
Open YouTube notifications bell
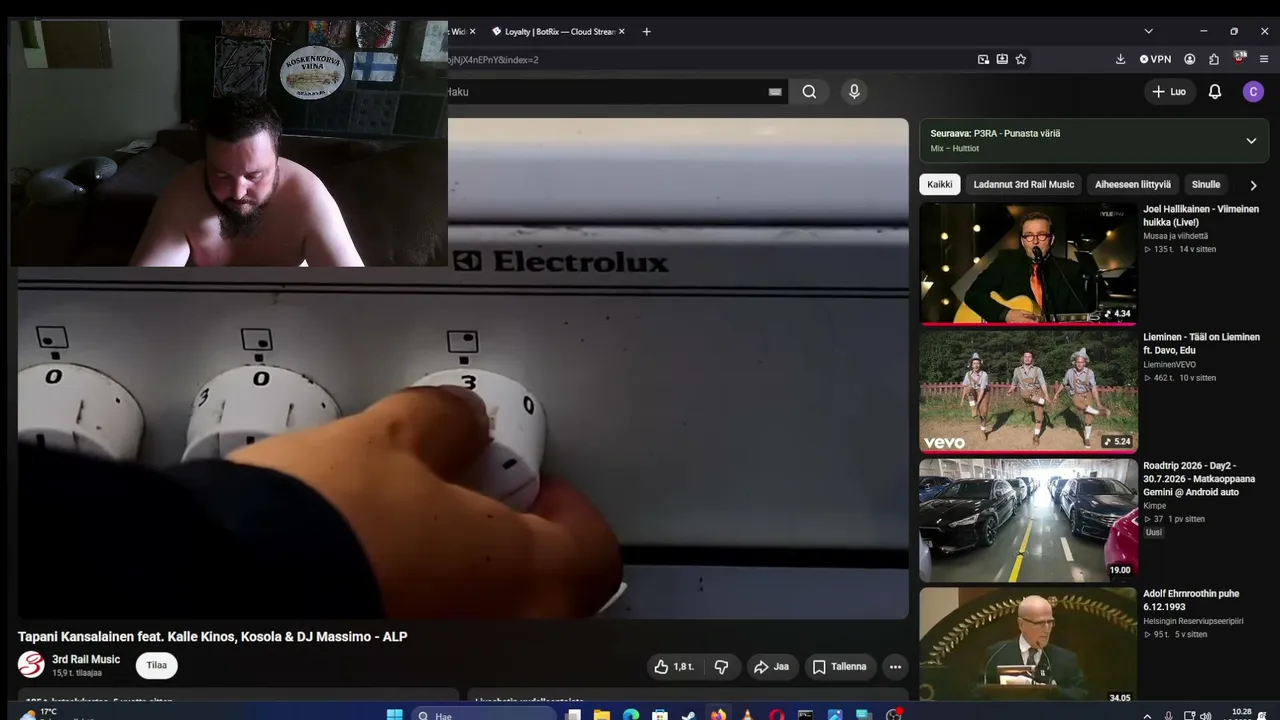click(x=1215, y=92)
